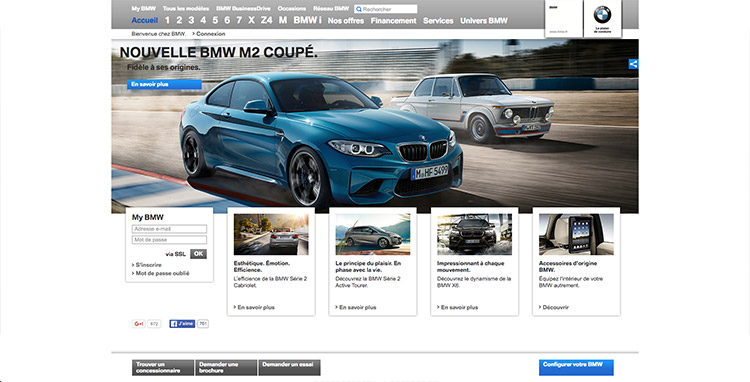Select the Series 3 nav item
The image size is (750, 382).
(191, 20)
